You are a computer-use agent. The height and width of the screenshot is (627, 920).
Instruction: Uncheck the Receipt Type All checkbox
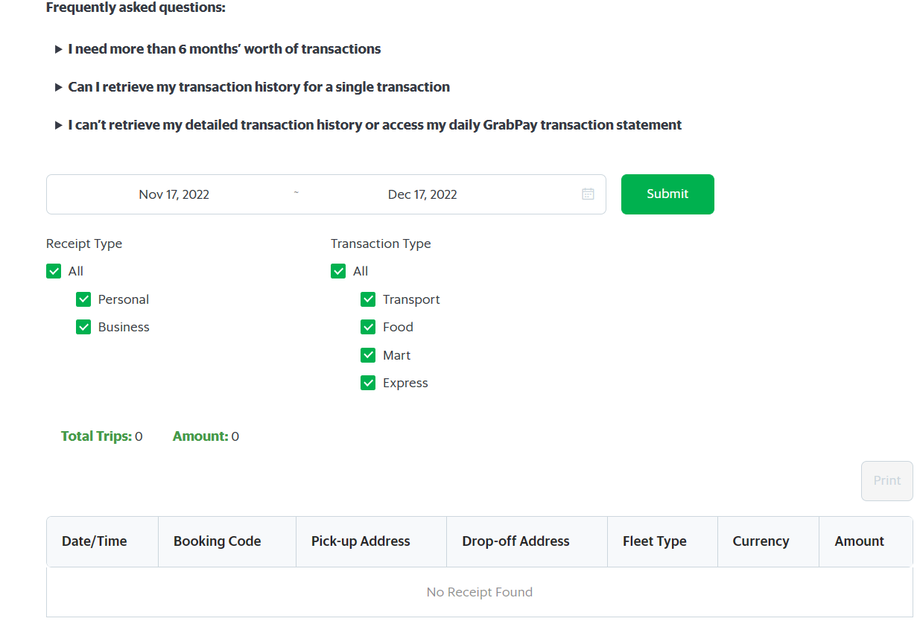(x=54, y=271)
